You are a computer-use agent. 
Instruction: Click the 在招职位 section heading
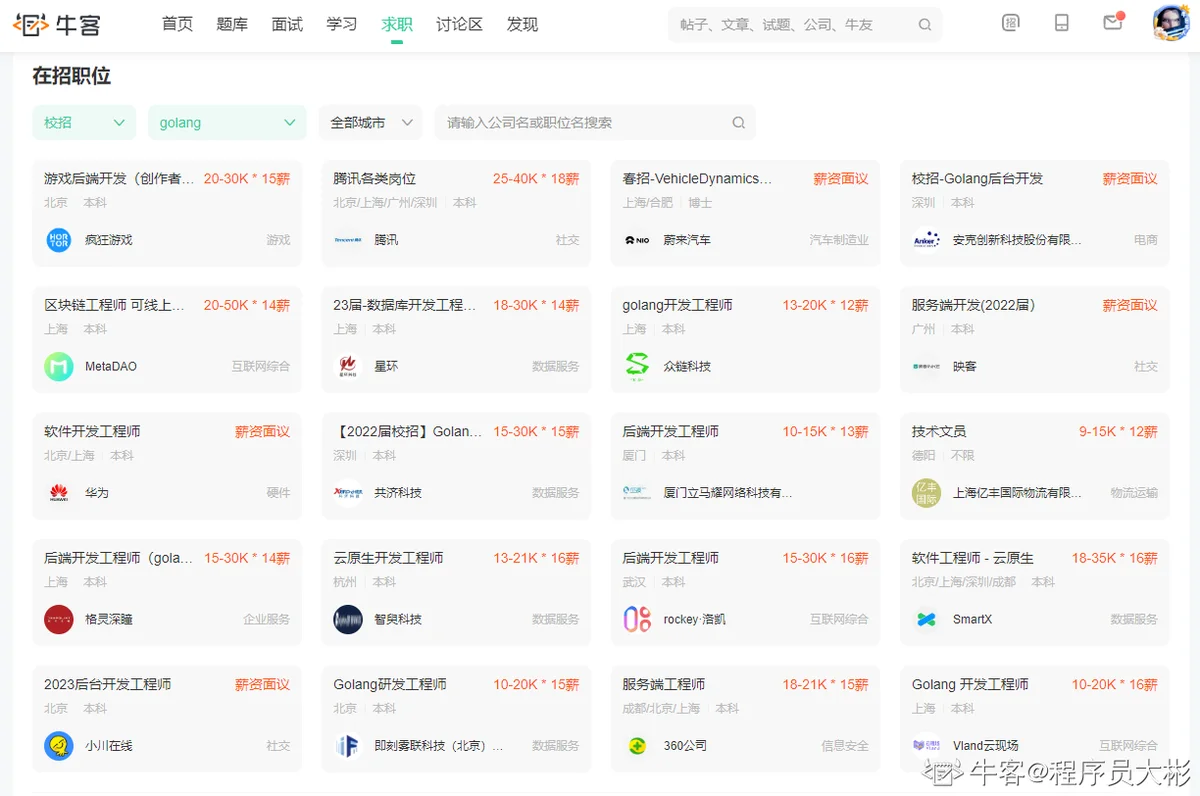72,76
